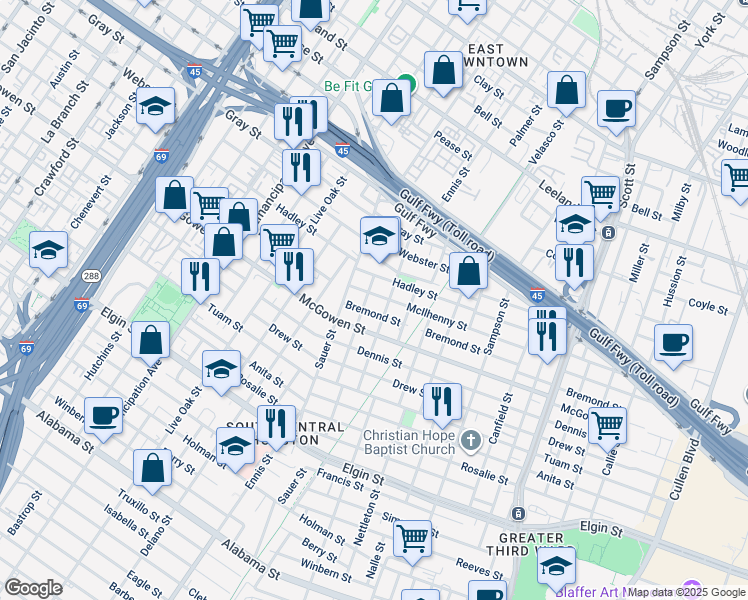The image size is (748, 600).
Task: Click the Hussion St label
Action: pos(675,281)
